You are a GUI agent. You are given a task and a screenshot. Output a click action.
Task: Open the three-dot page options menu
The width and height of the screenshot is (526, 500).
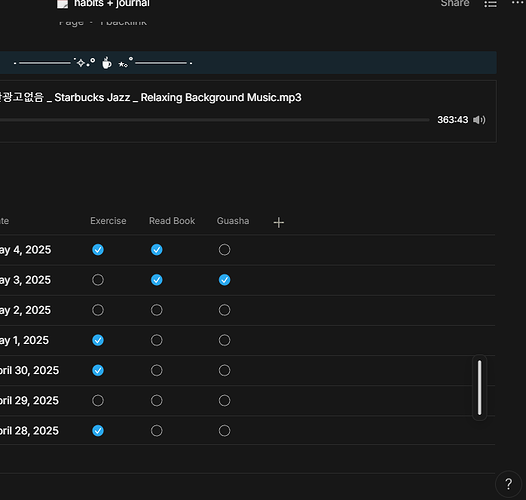pyautogui.click(x=517, y=3)
